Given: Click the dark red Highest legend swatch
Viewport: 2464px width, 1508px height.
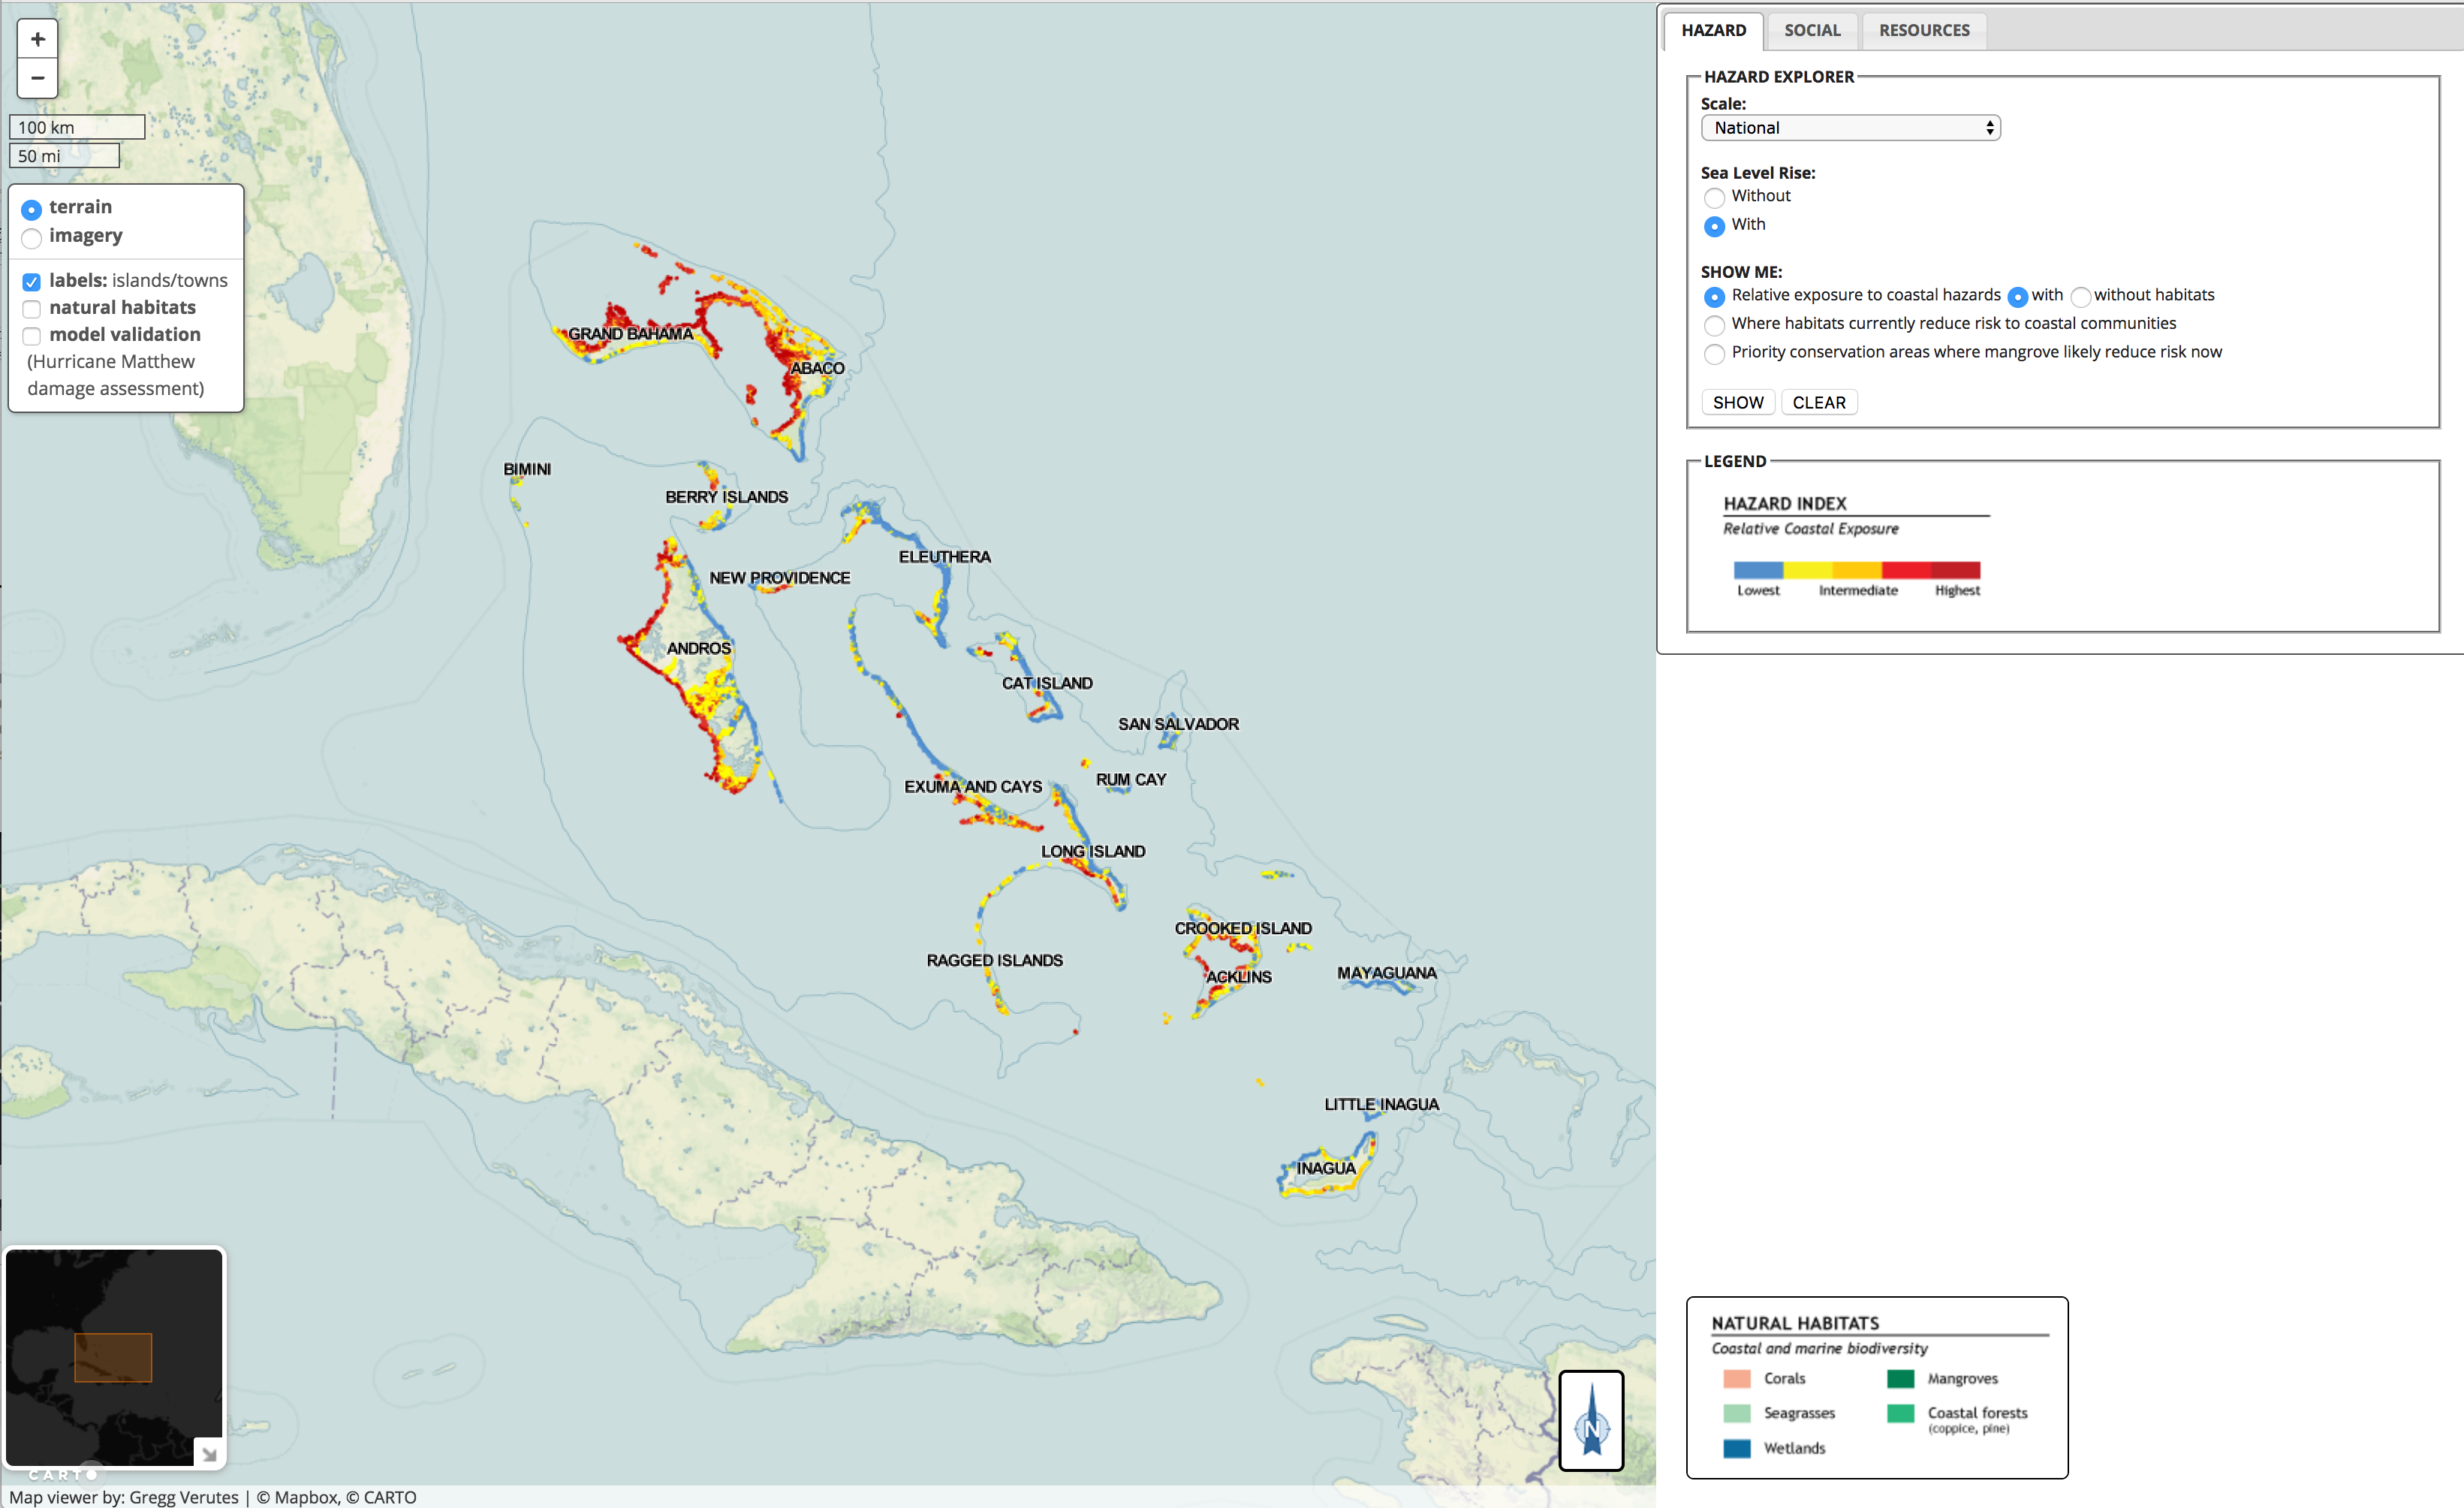Looking at the screenshot, I should [1955, 570].
